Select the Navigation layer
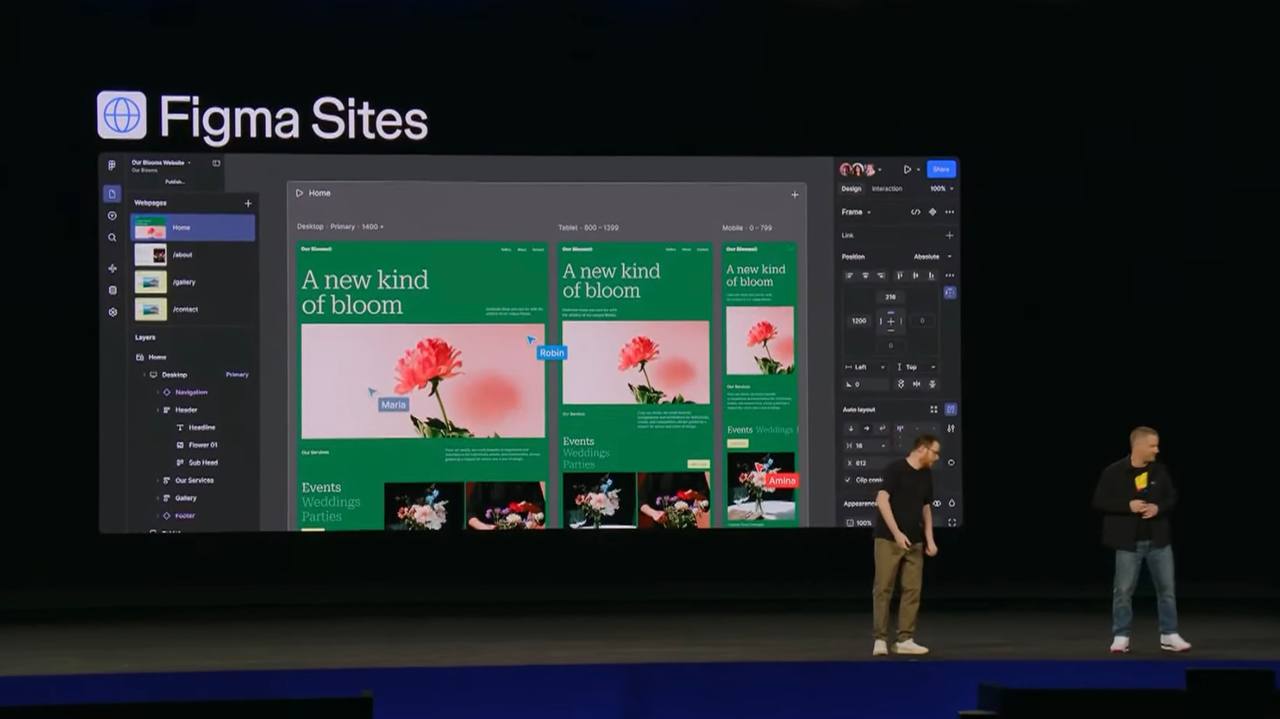 click(x=191, y=392)
